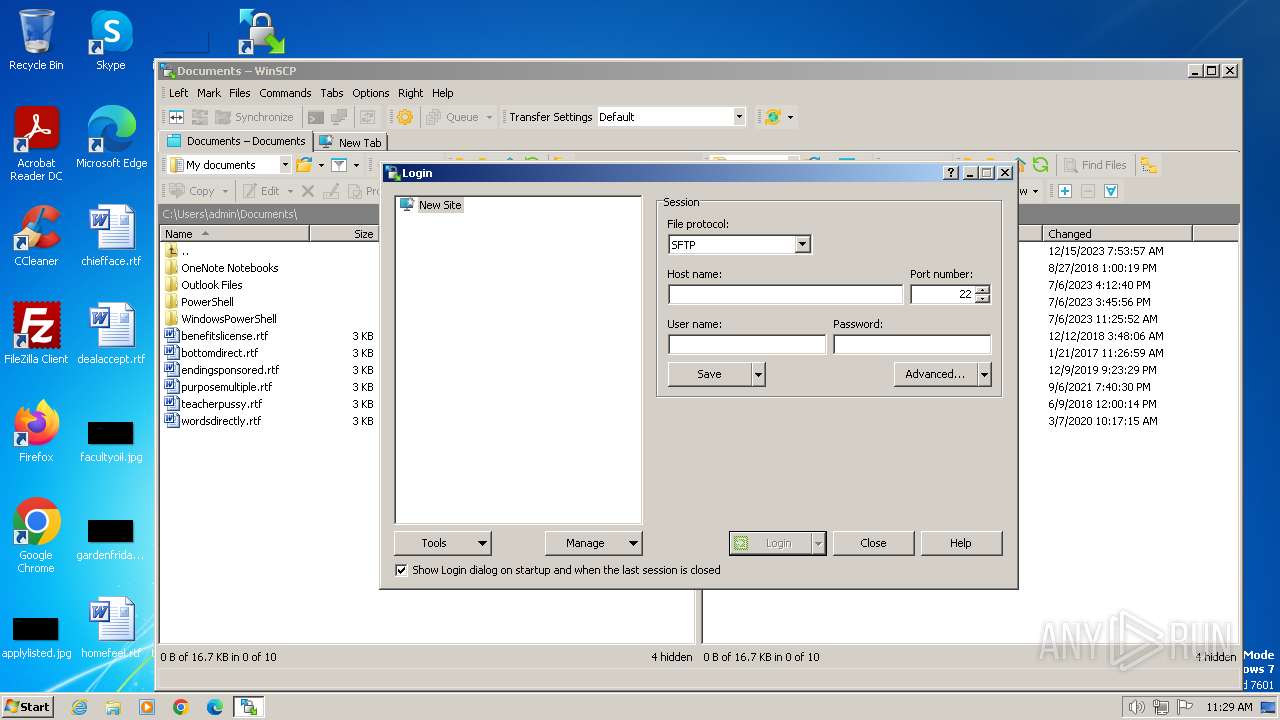Click the Windows Start button

[x=28, y=706]
